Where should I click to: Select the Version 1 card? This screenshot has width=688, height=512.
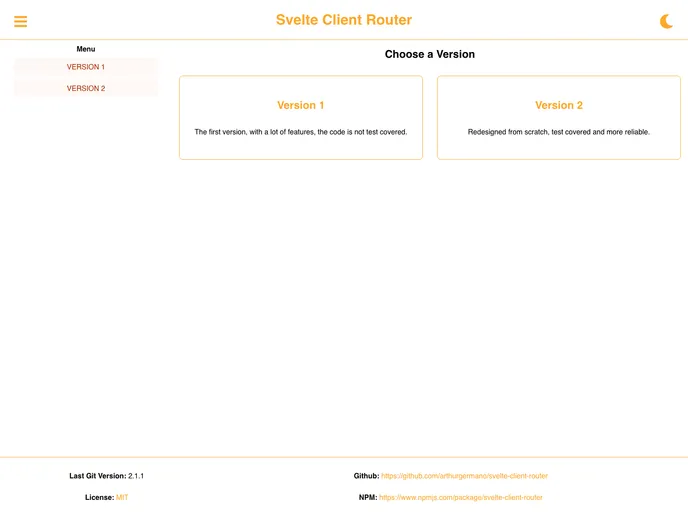[301, 118]
